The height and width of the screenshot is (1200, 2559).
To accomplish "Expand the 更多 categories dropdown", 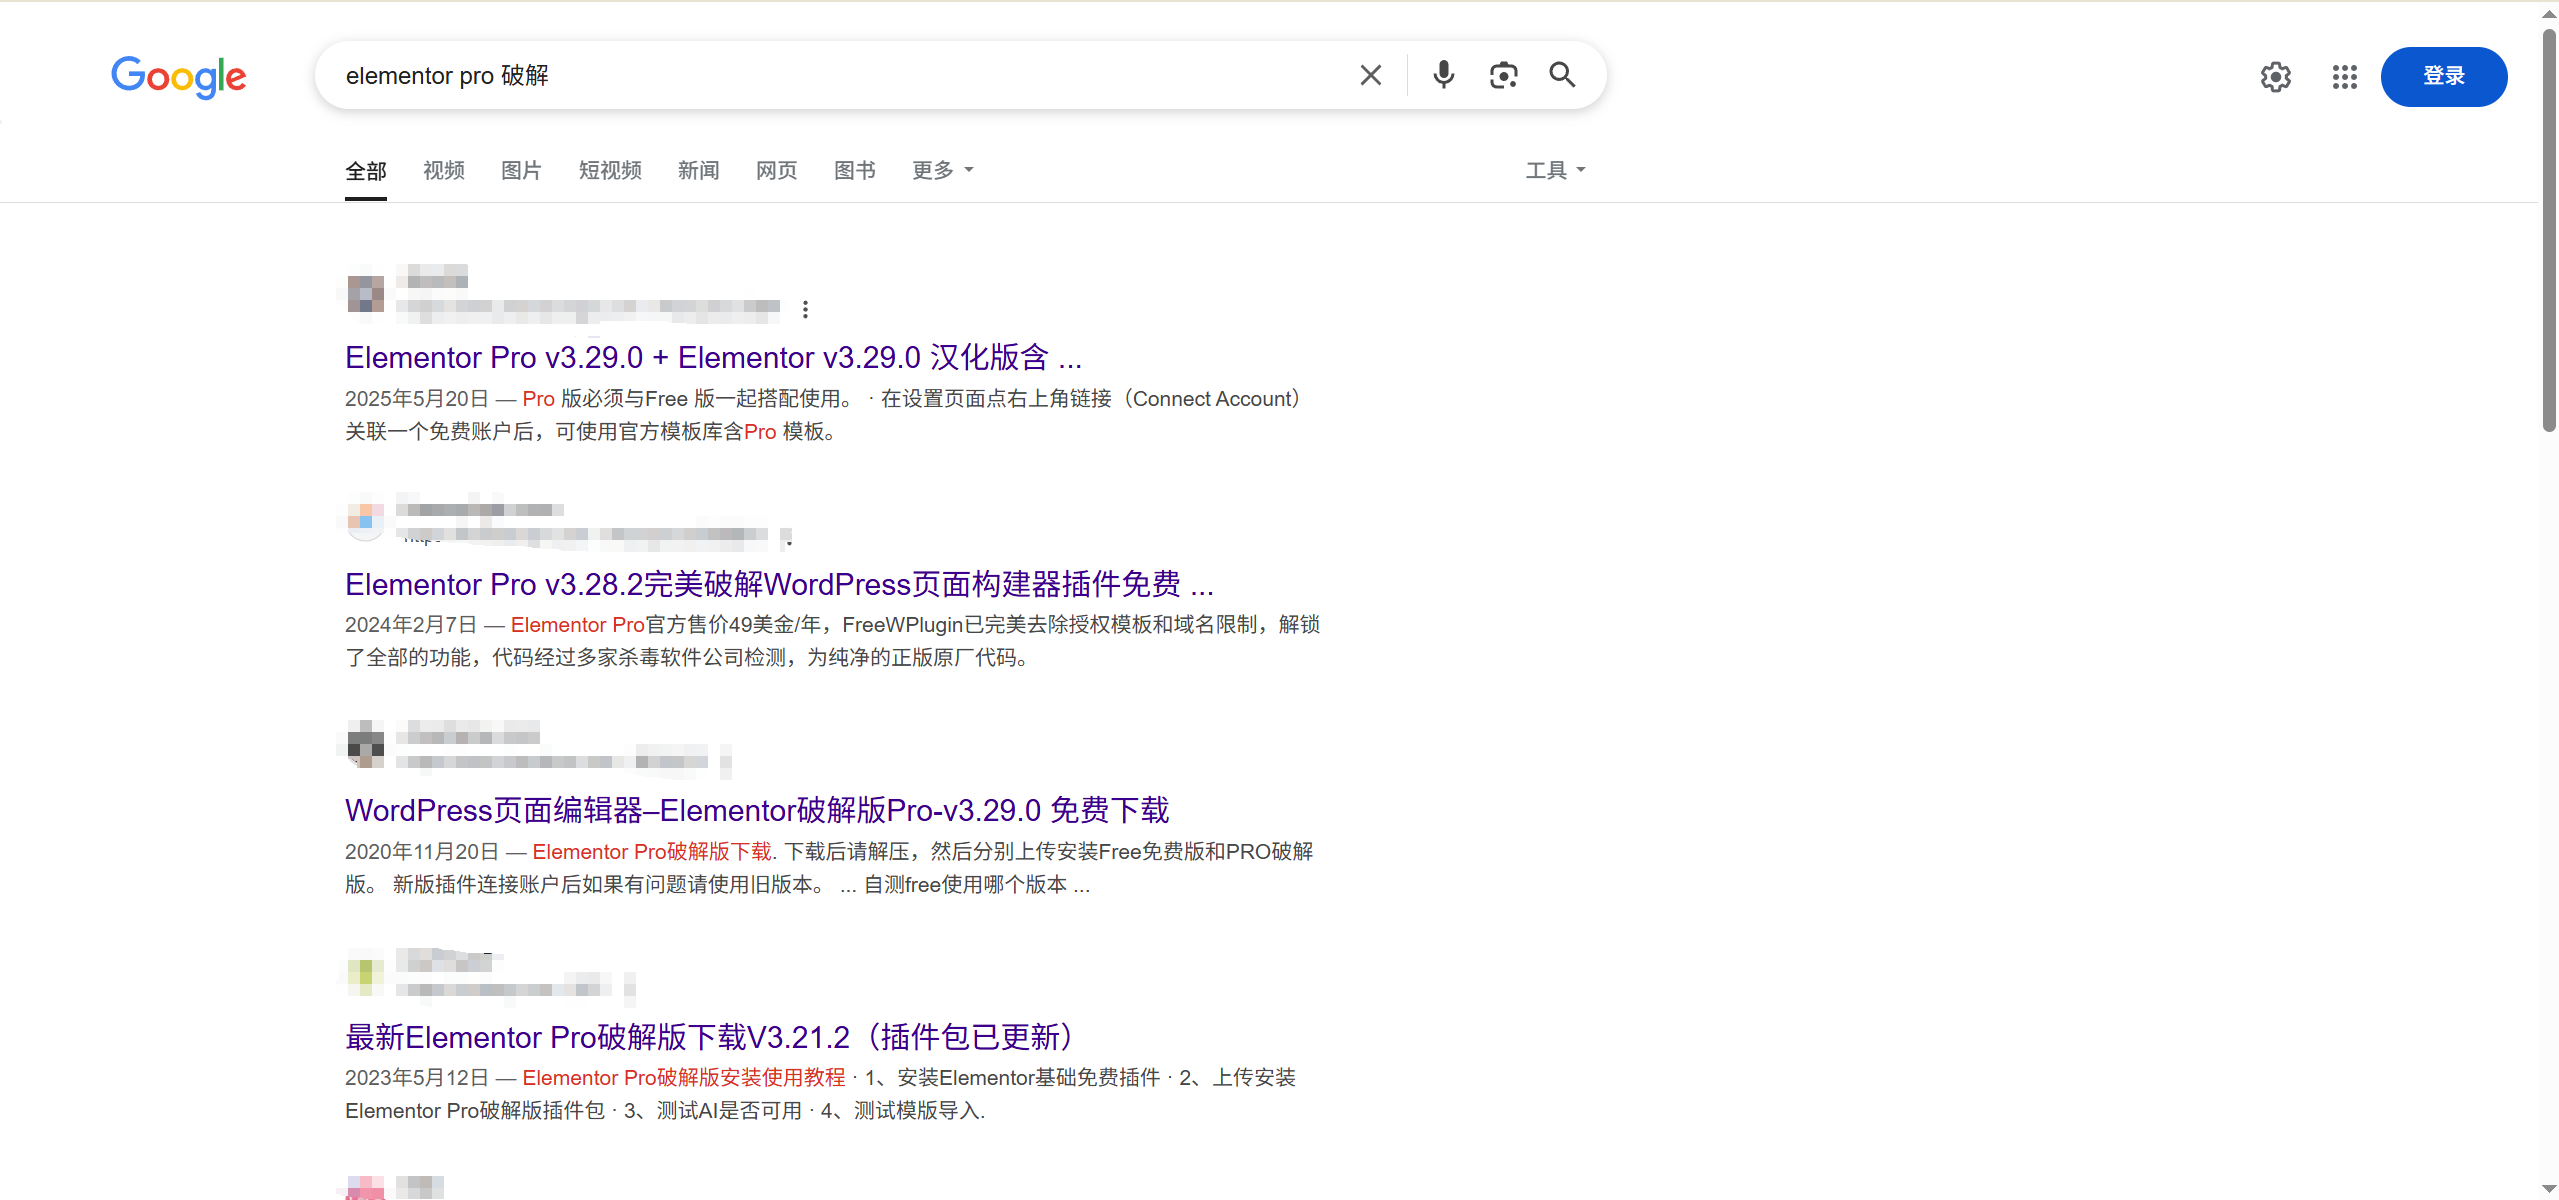I will [940, 170].
